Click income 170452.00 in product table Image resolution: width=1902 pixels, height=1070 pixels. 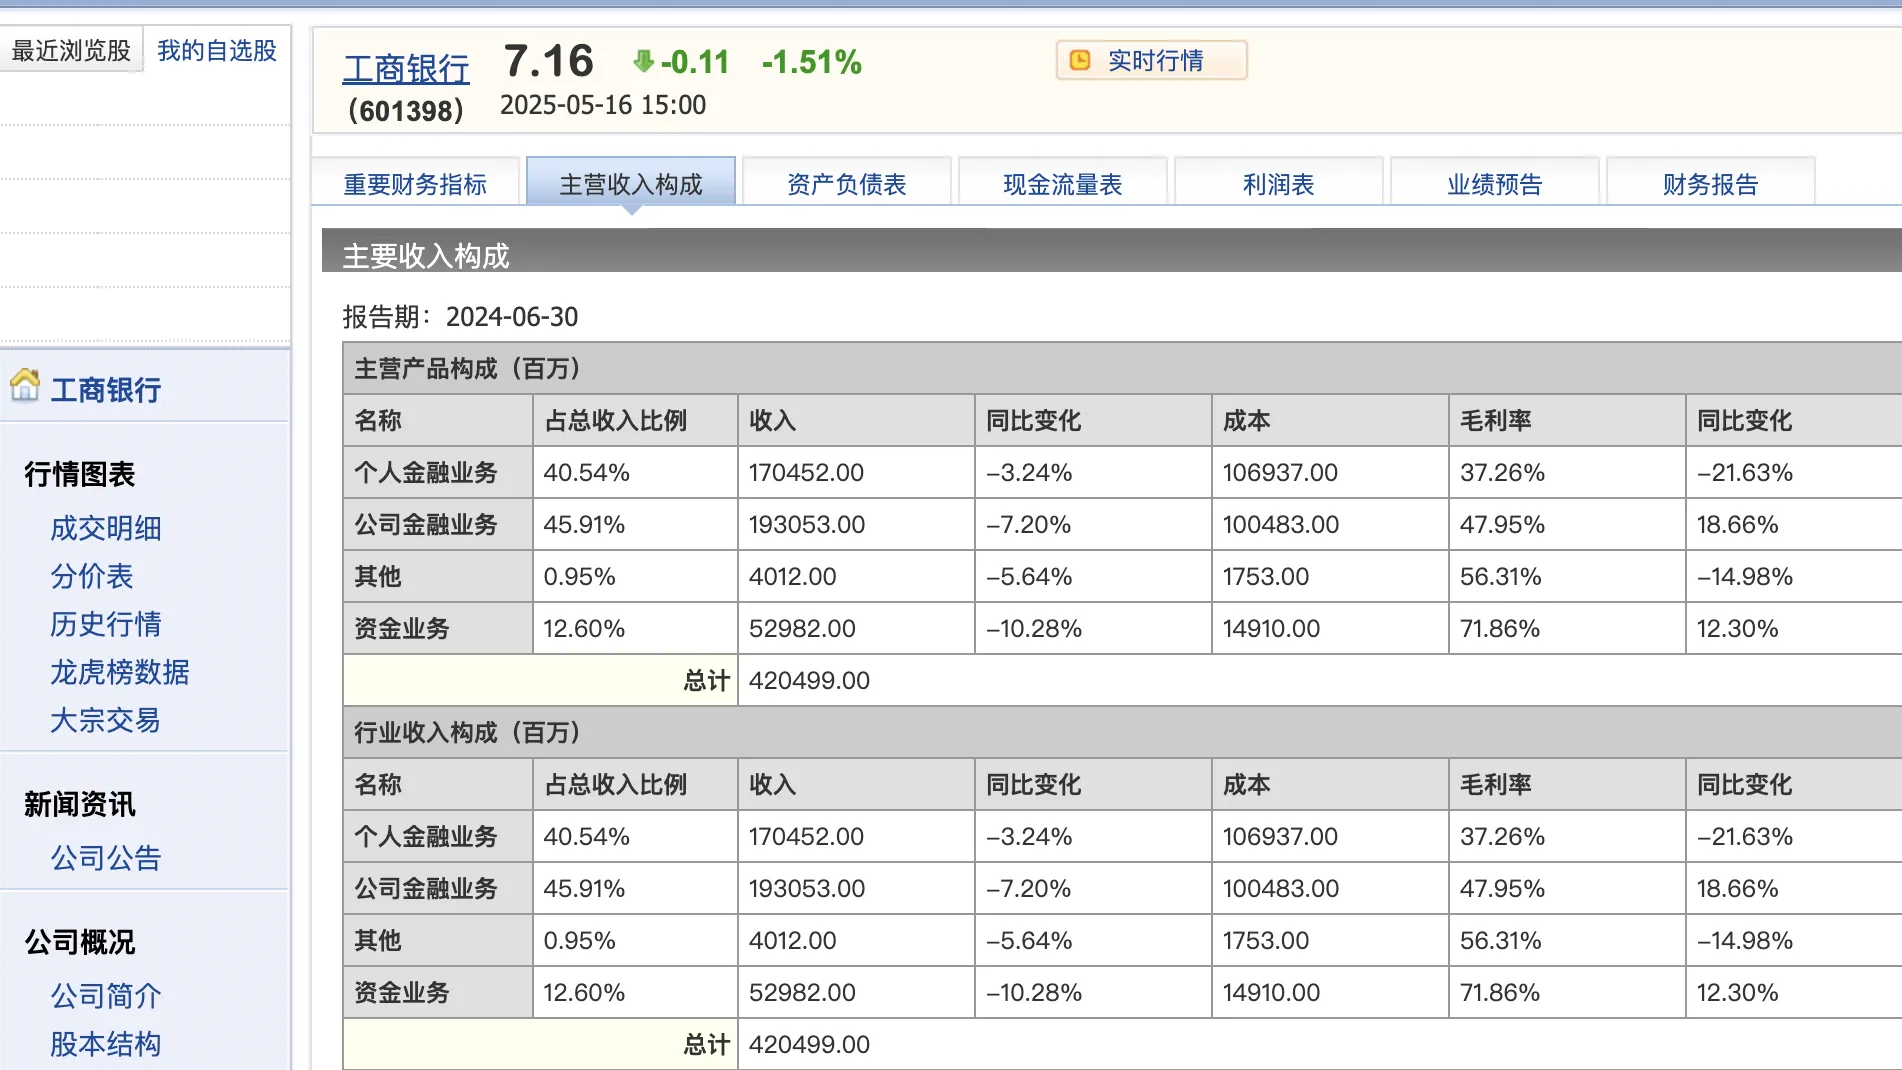806,473
